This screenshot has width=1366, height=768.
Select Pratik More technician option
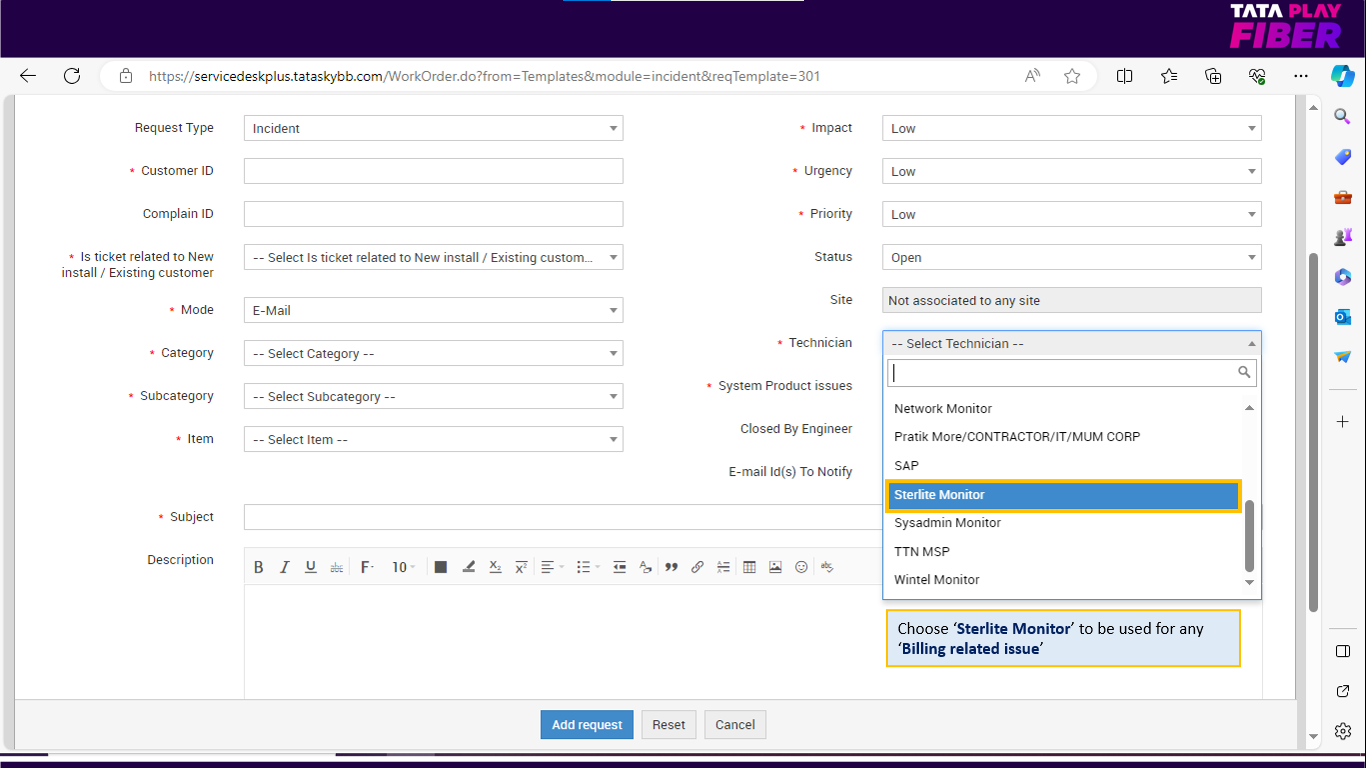point(1064,437)
